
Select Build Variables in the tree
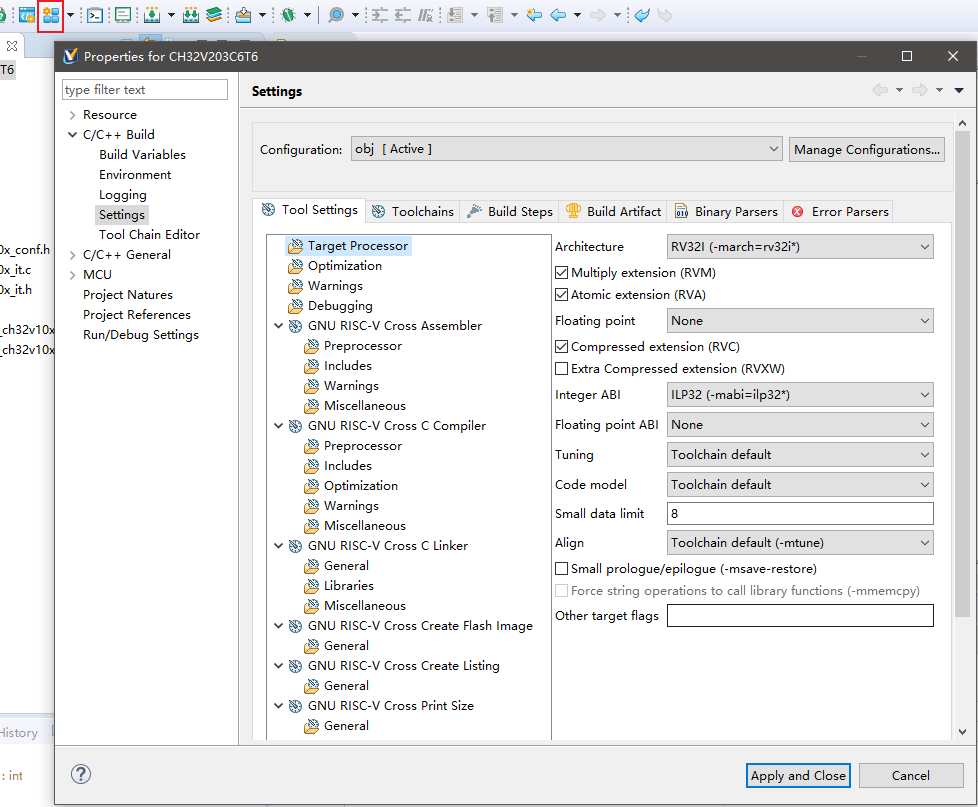(142, 155)
